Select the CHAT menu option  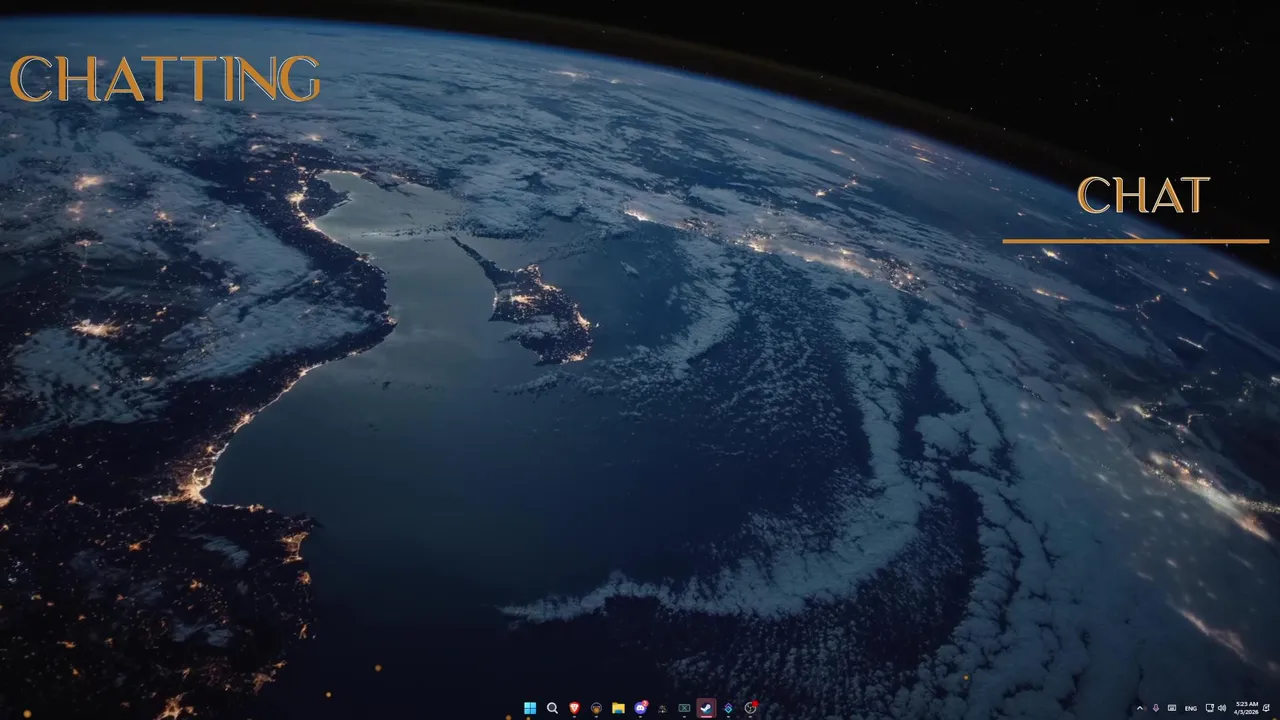(1143, 196)
